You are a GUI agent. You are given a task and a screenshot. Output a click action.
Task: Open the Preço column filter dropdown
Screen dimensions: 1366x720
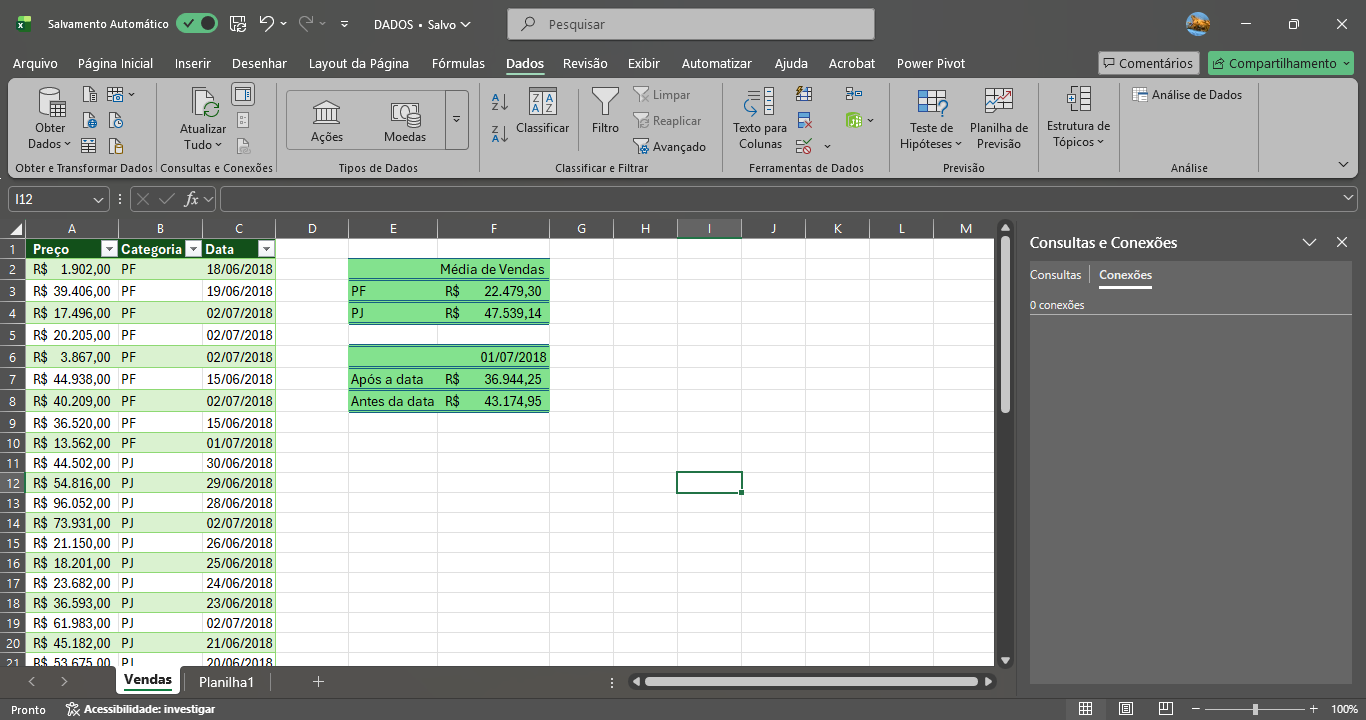(108, 249)
